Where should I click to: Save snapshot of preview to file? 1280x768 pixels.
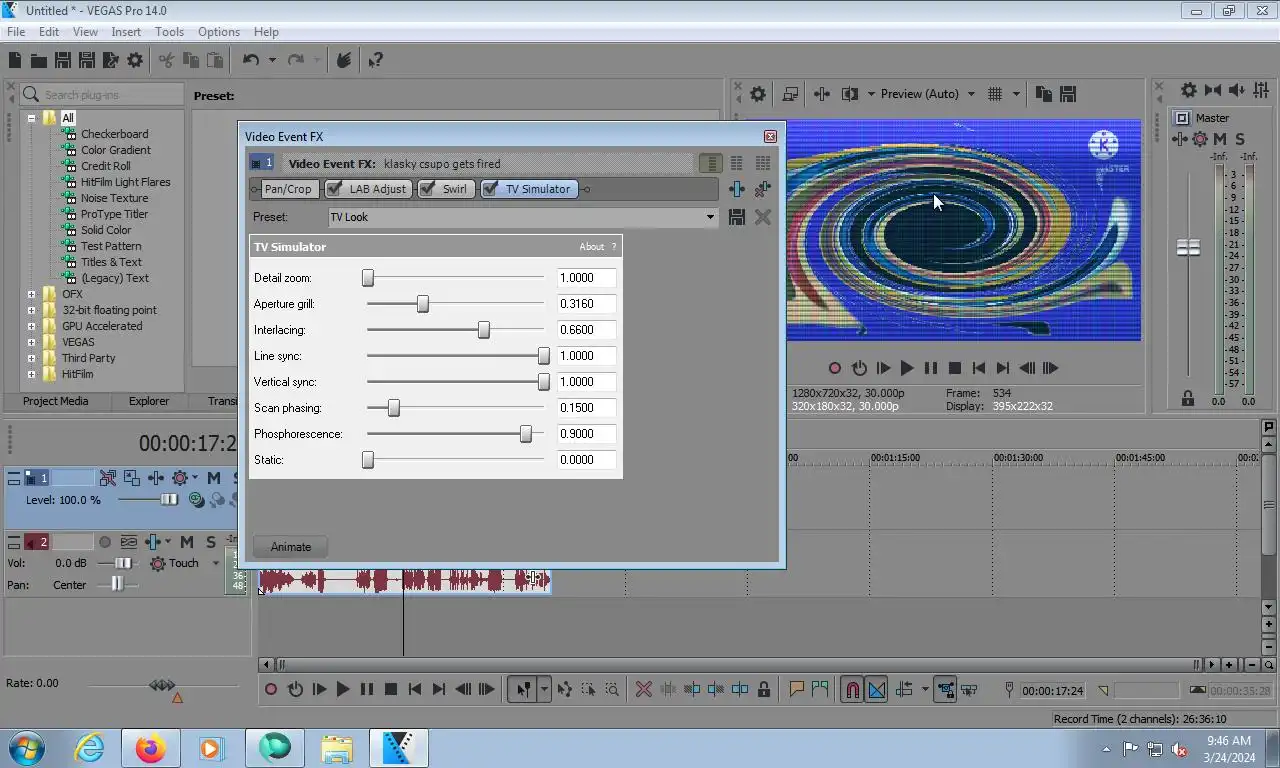(1067, 94)
